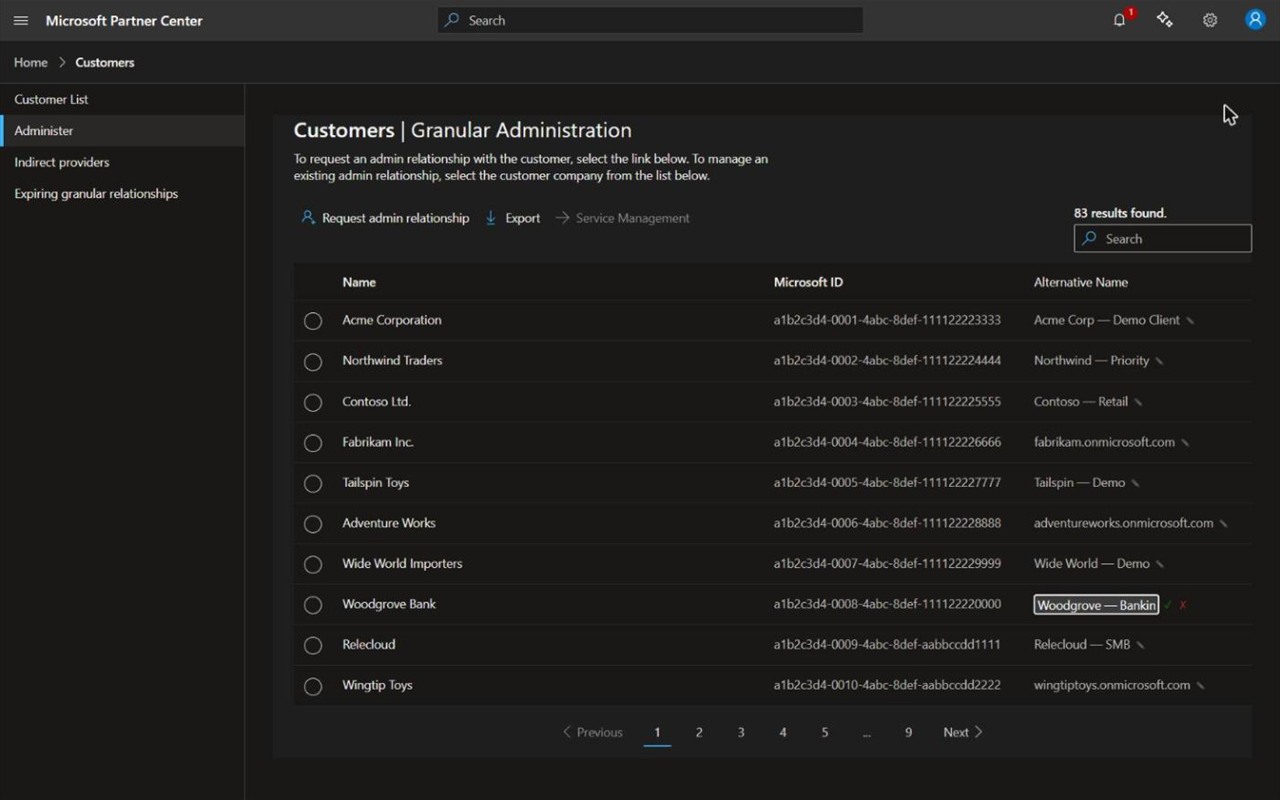Open the notifications bell
This screenshot has width=1280, height=800.
pos(1120,20)
